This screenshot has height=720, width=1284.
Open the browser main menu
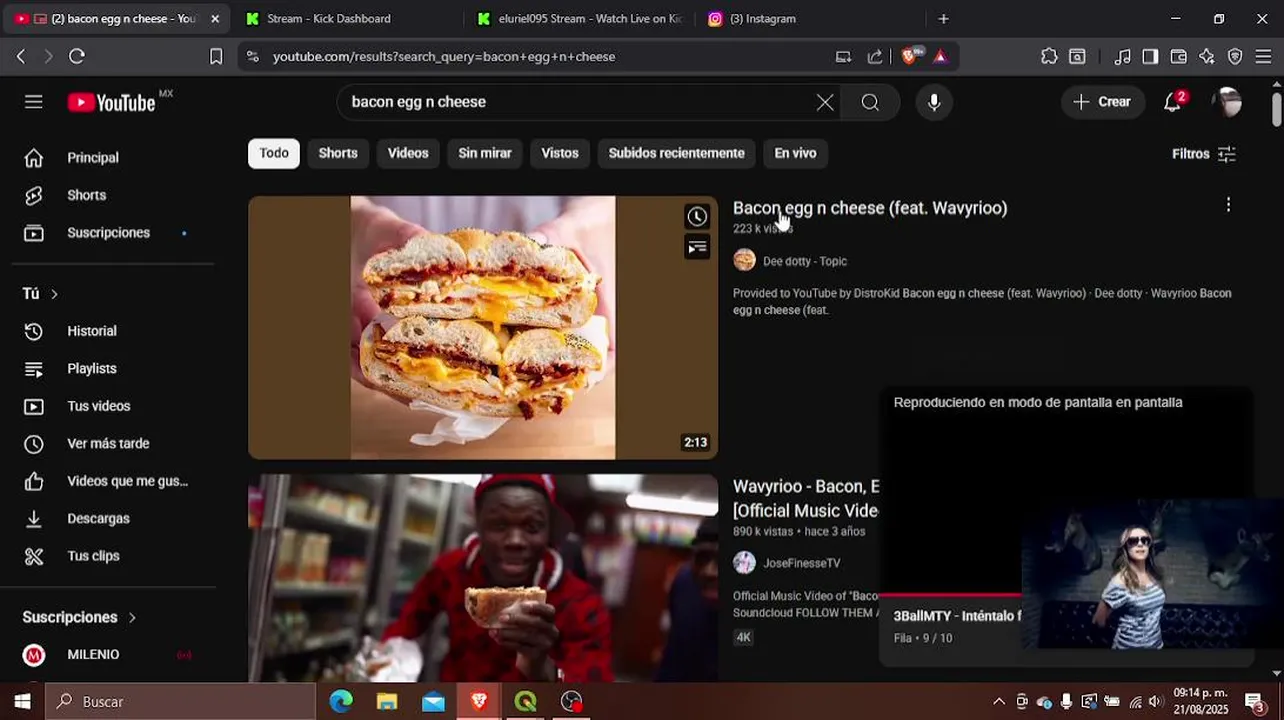point(1263,57)
